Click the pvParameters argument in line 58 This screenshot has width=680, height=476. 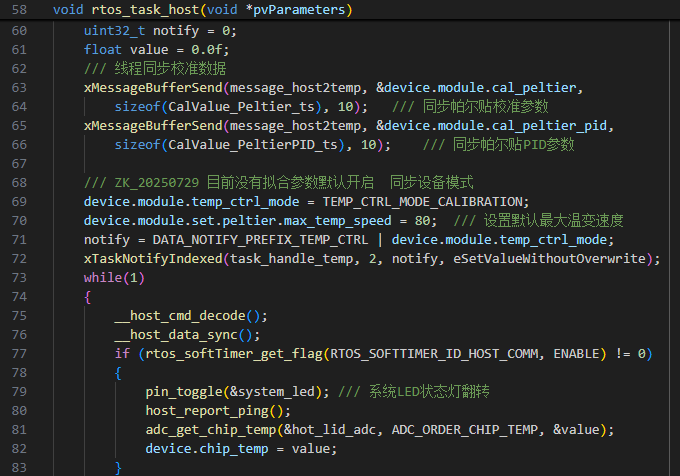[299, 10]
